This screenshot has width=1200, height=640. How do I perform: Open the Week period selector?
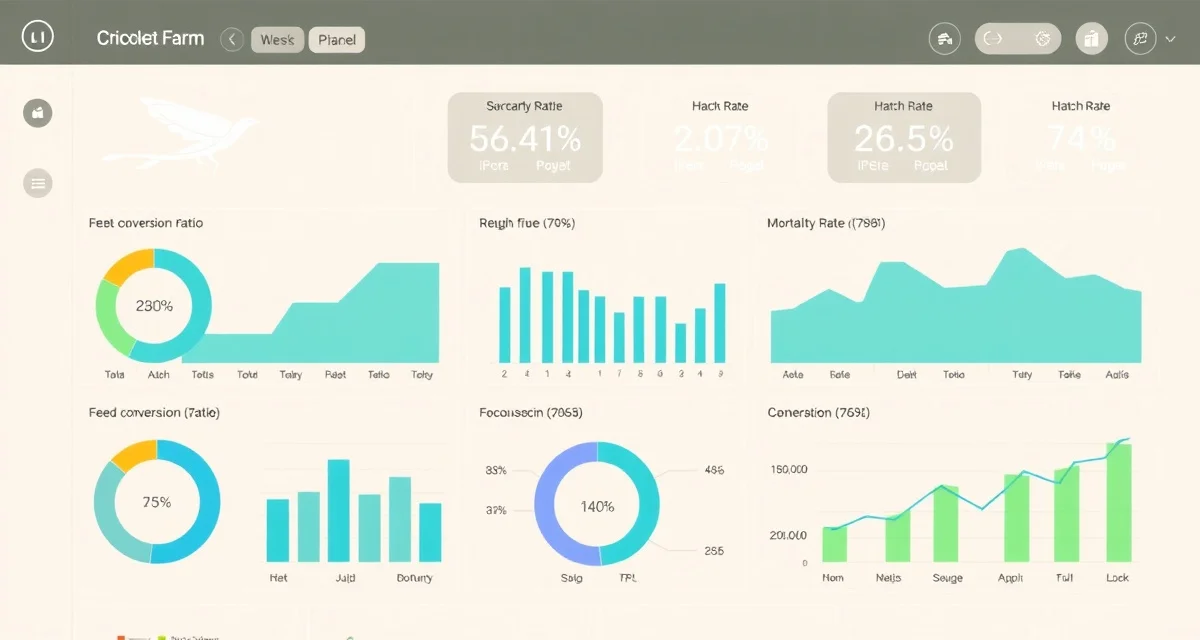(277, 39)
